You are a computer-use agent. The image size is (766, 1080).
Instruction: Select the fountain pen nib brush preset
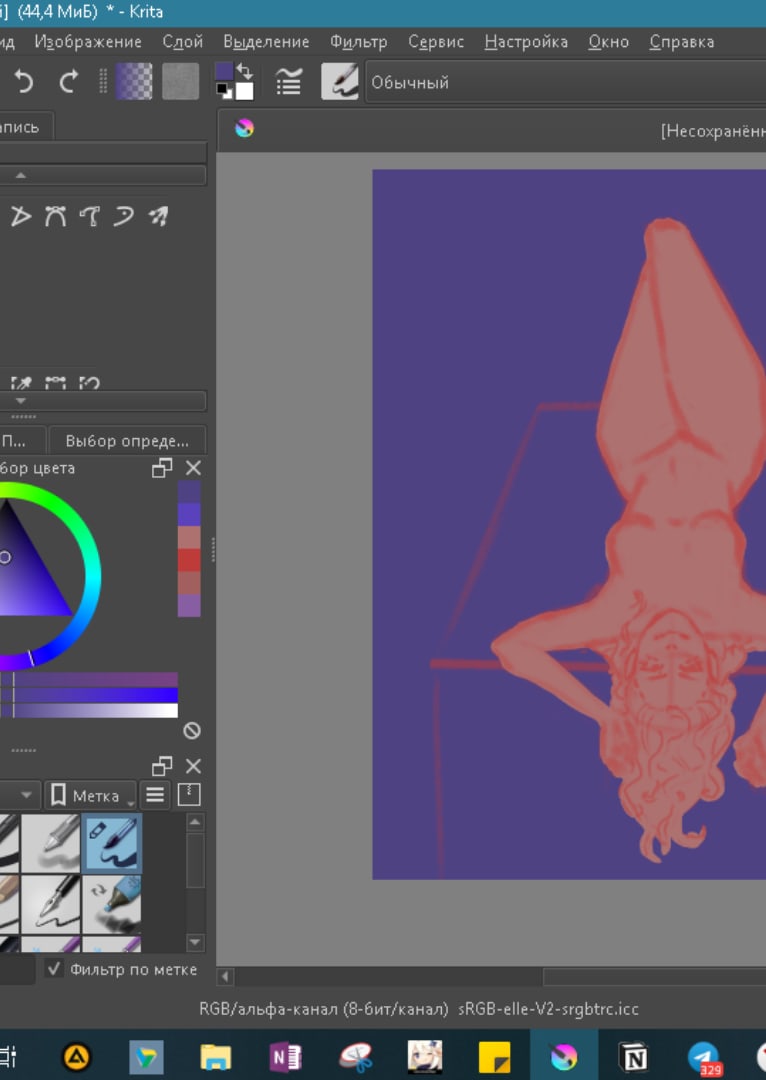(x=50, y=904)
